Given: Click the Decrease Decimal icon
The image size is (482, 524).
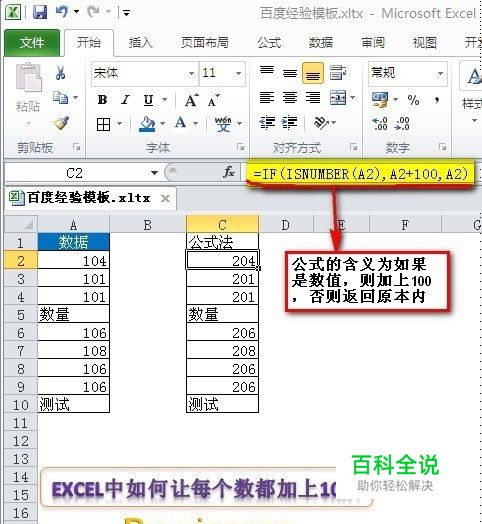Looking at the screenshot, I should coord(402,124).
